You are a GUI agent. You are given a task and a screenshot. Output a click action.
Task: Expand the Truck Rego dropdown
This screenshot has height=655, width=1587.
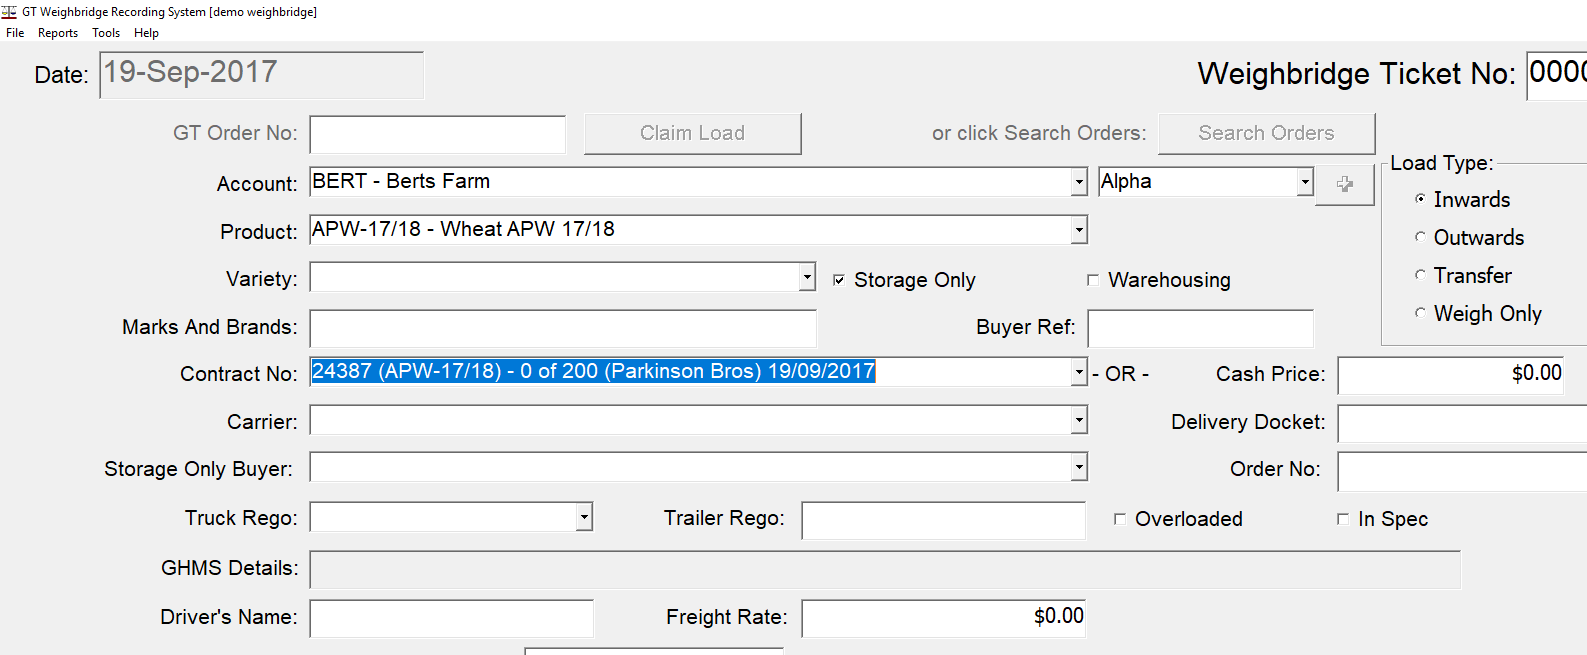584,517
